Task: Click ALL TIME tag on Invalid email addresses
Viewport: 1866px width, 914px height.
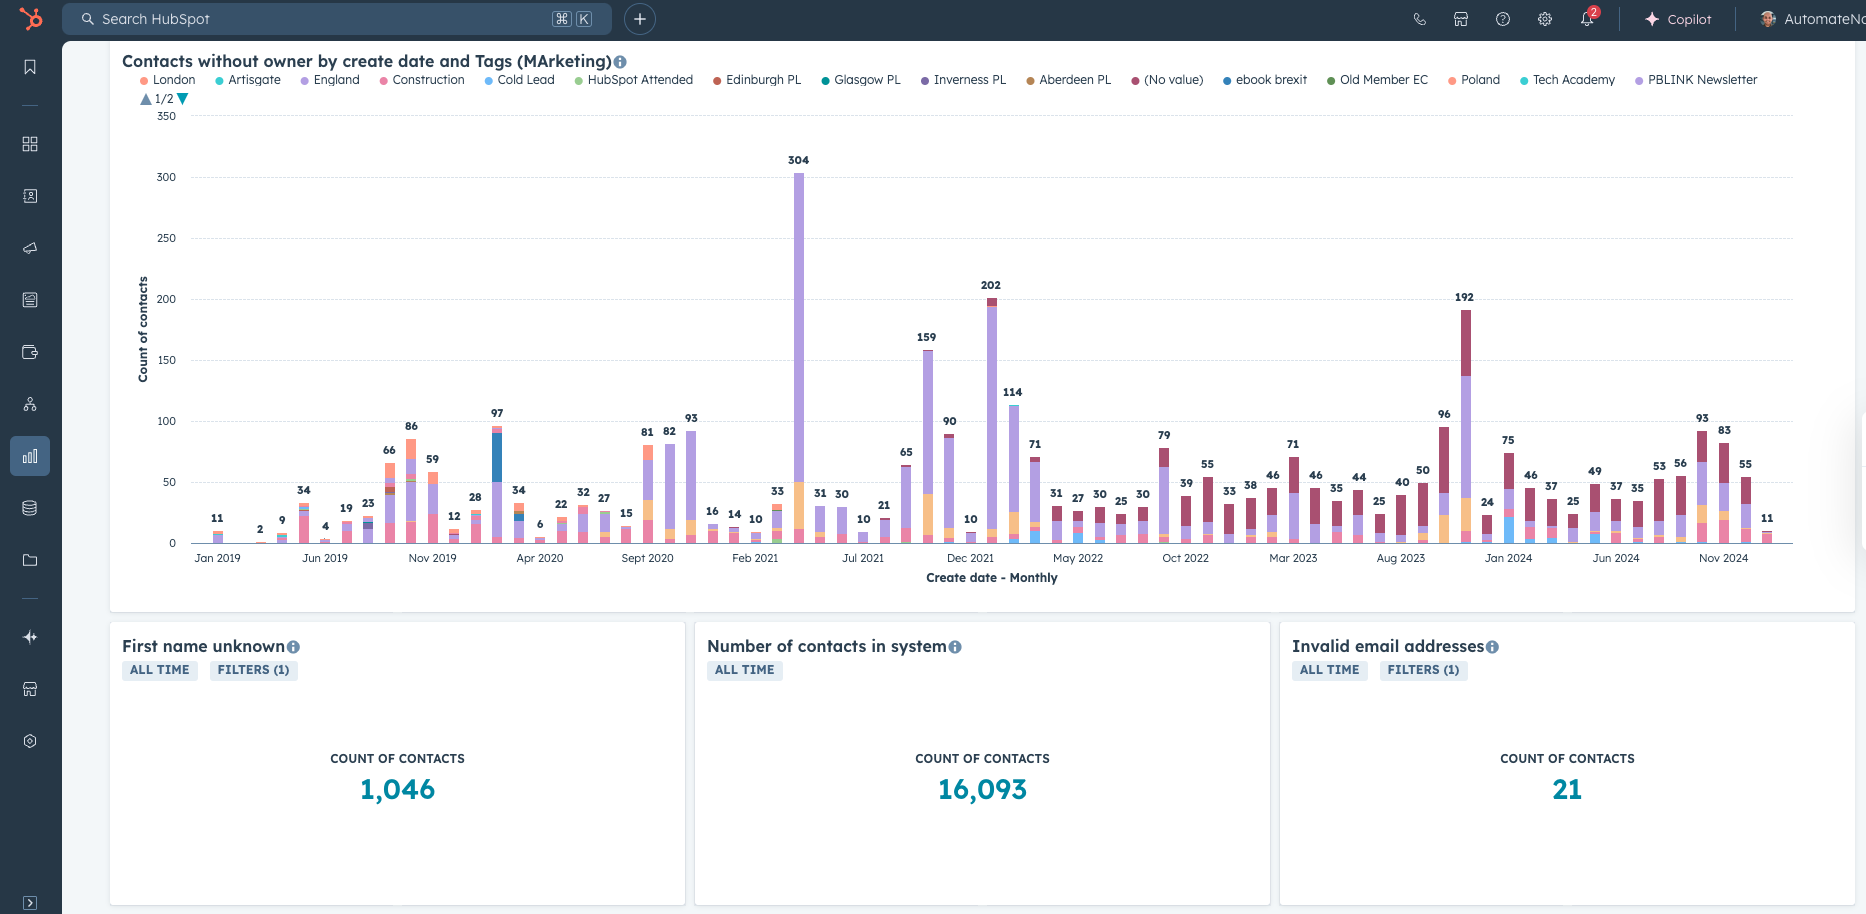Action: click(1330, 670)
